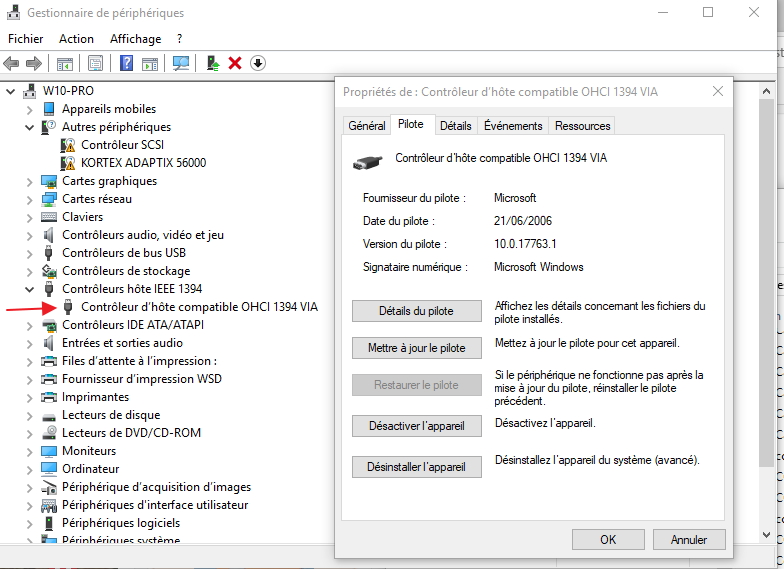Screen dimensions: 784x569
Task: Click the Contrôleur SCSI warning icon
Action: click(x=68, y=145)
